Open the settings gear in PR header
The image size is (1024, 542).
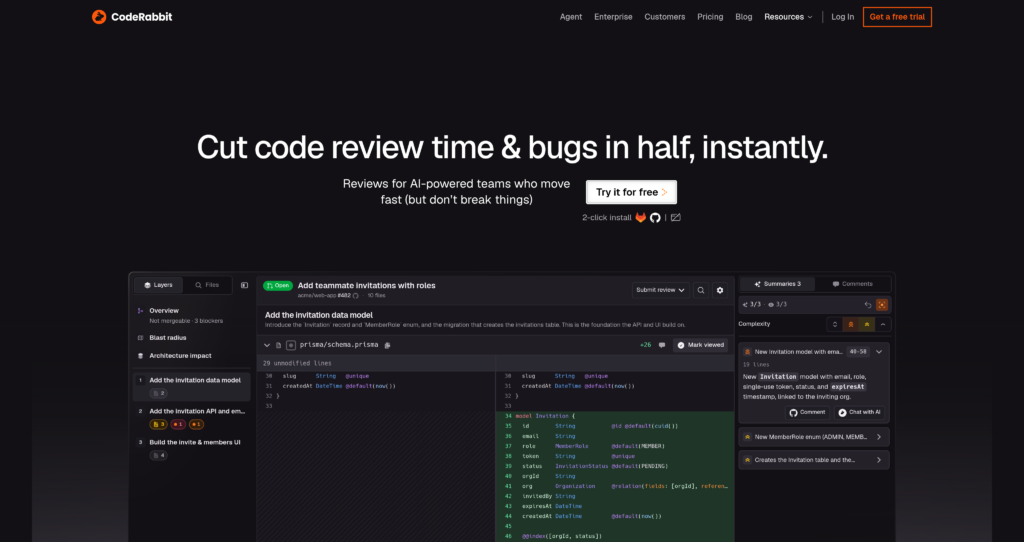720,291
